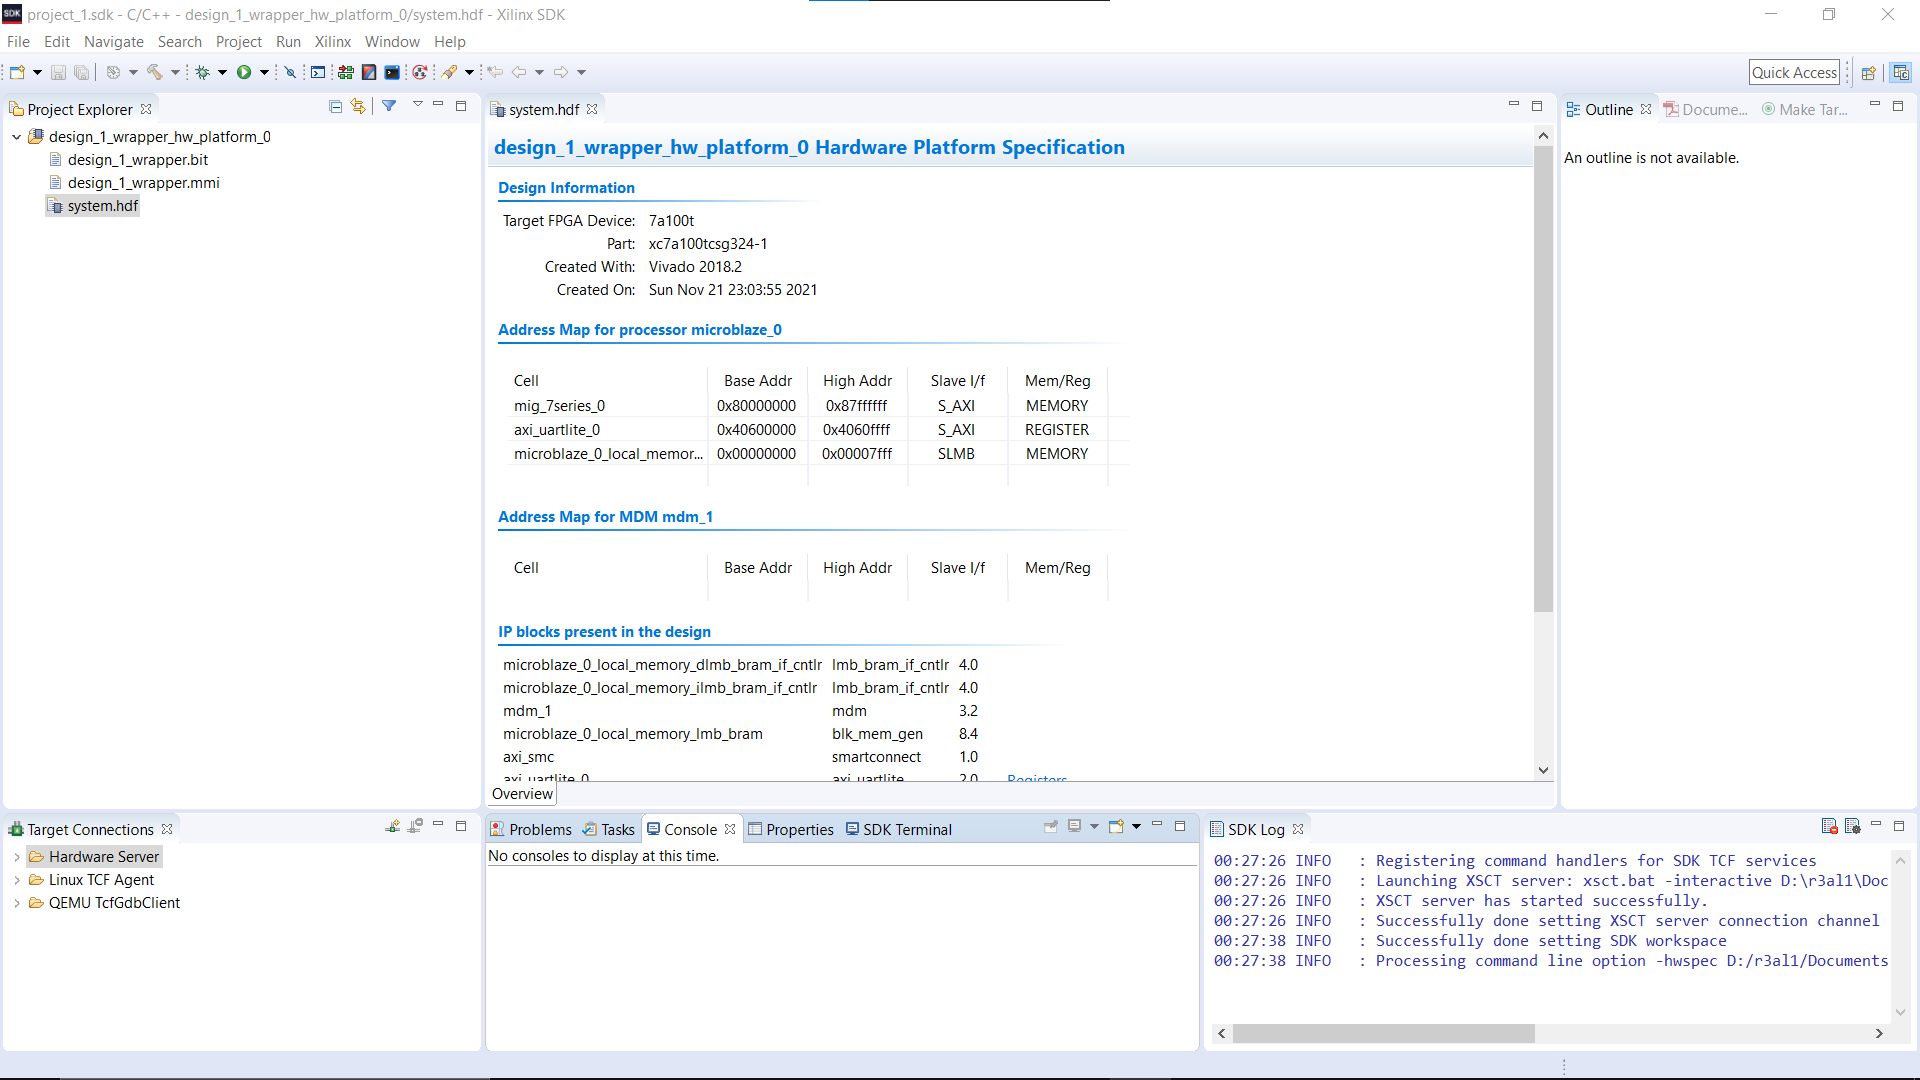Viewport: 1920px width, 1080px height.
Task: Expand the Hardware Server connection
Action: (x=18, y=857)
